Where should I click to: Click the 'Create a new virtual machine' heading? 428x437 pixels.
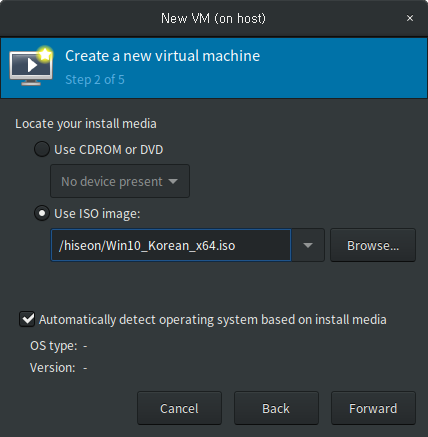click(162, 56)
